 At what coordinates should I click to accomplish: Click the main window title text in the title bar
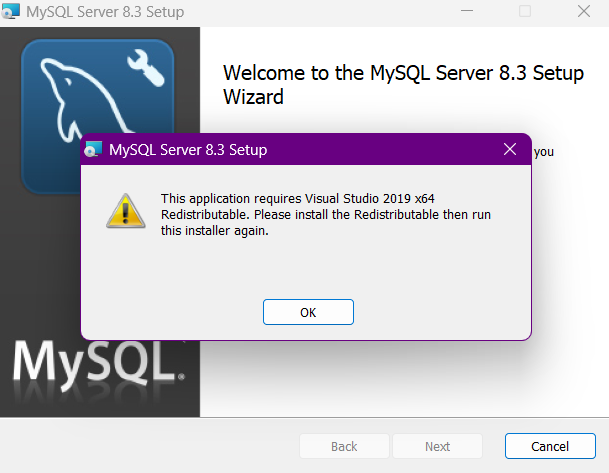(105, 12)
